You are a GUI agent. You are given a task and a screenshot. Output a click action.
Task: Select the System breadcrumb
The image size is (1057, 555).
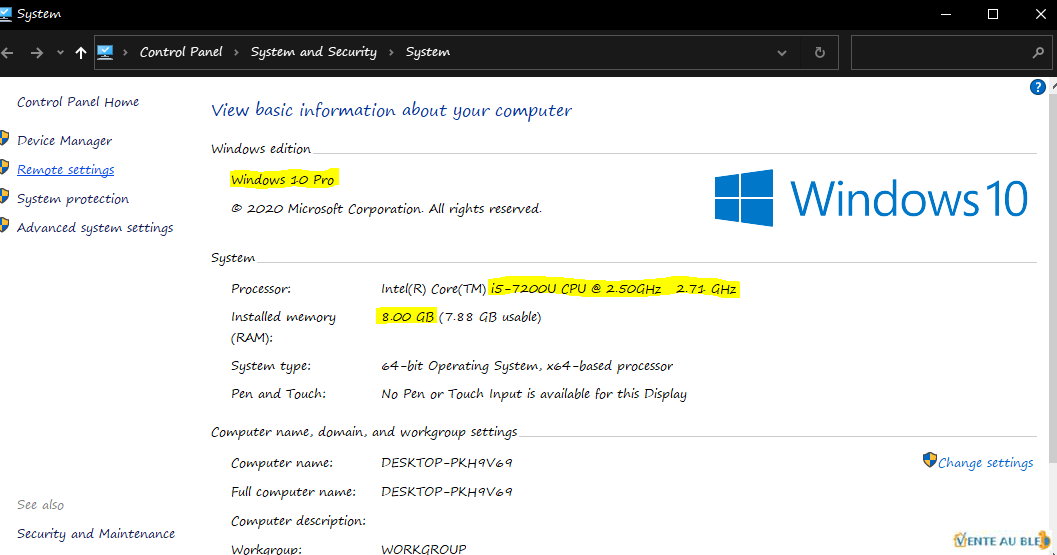click(x=427, y=52)
